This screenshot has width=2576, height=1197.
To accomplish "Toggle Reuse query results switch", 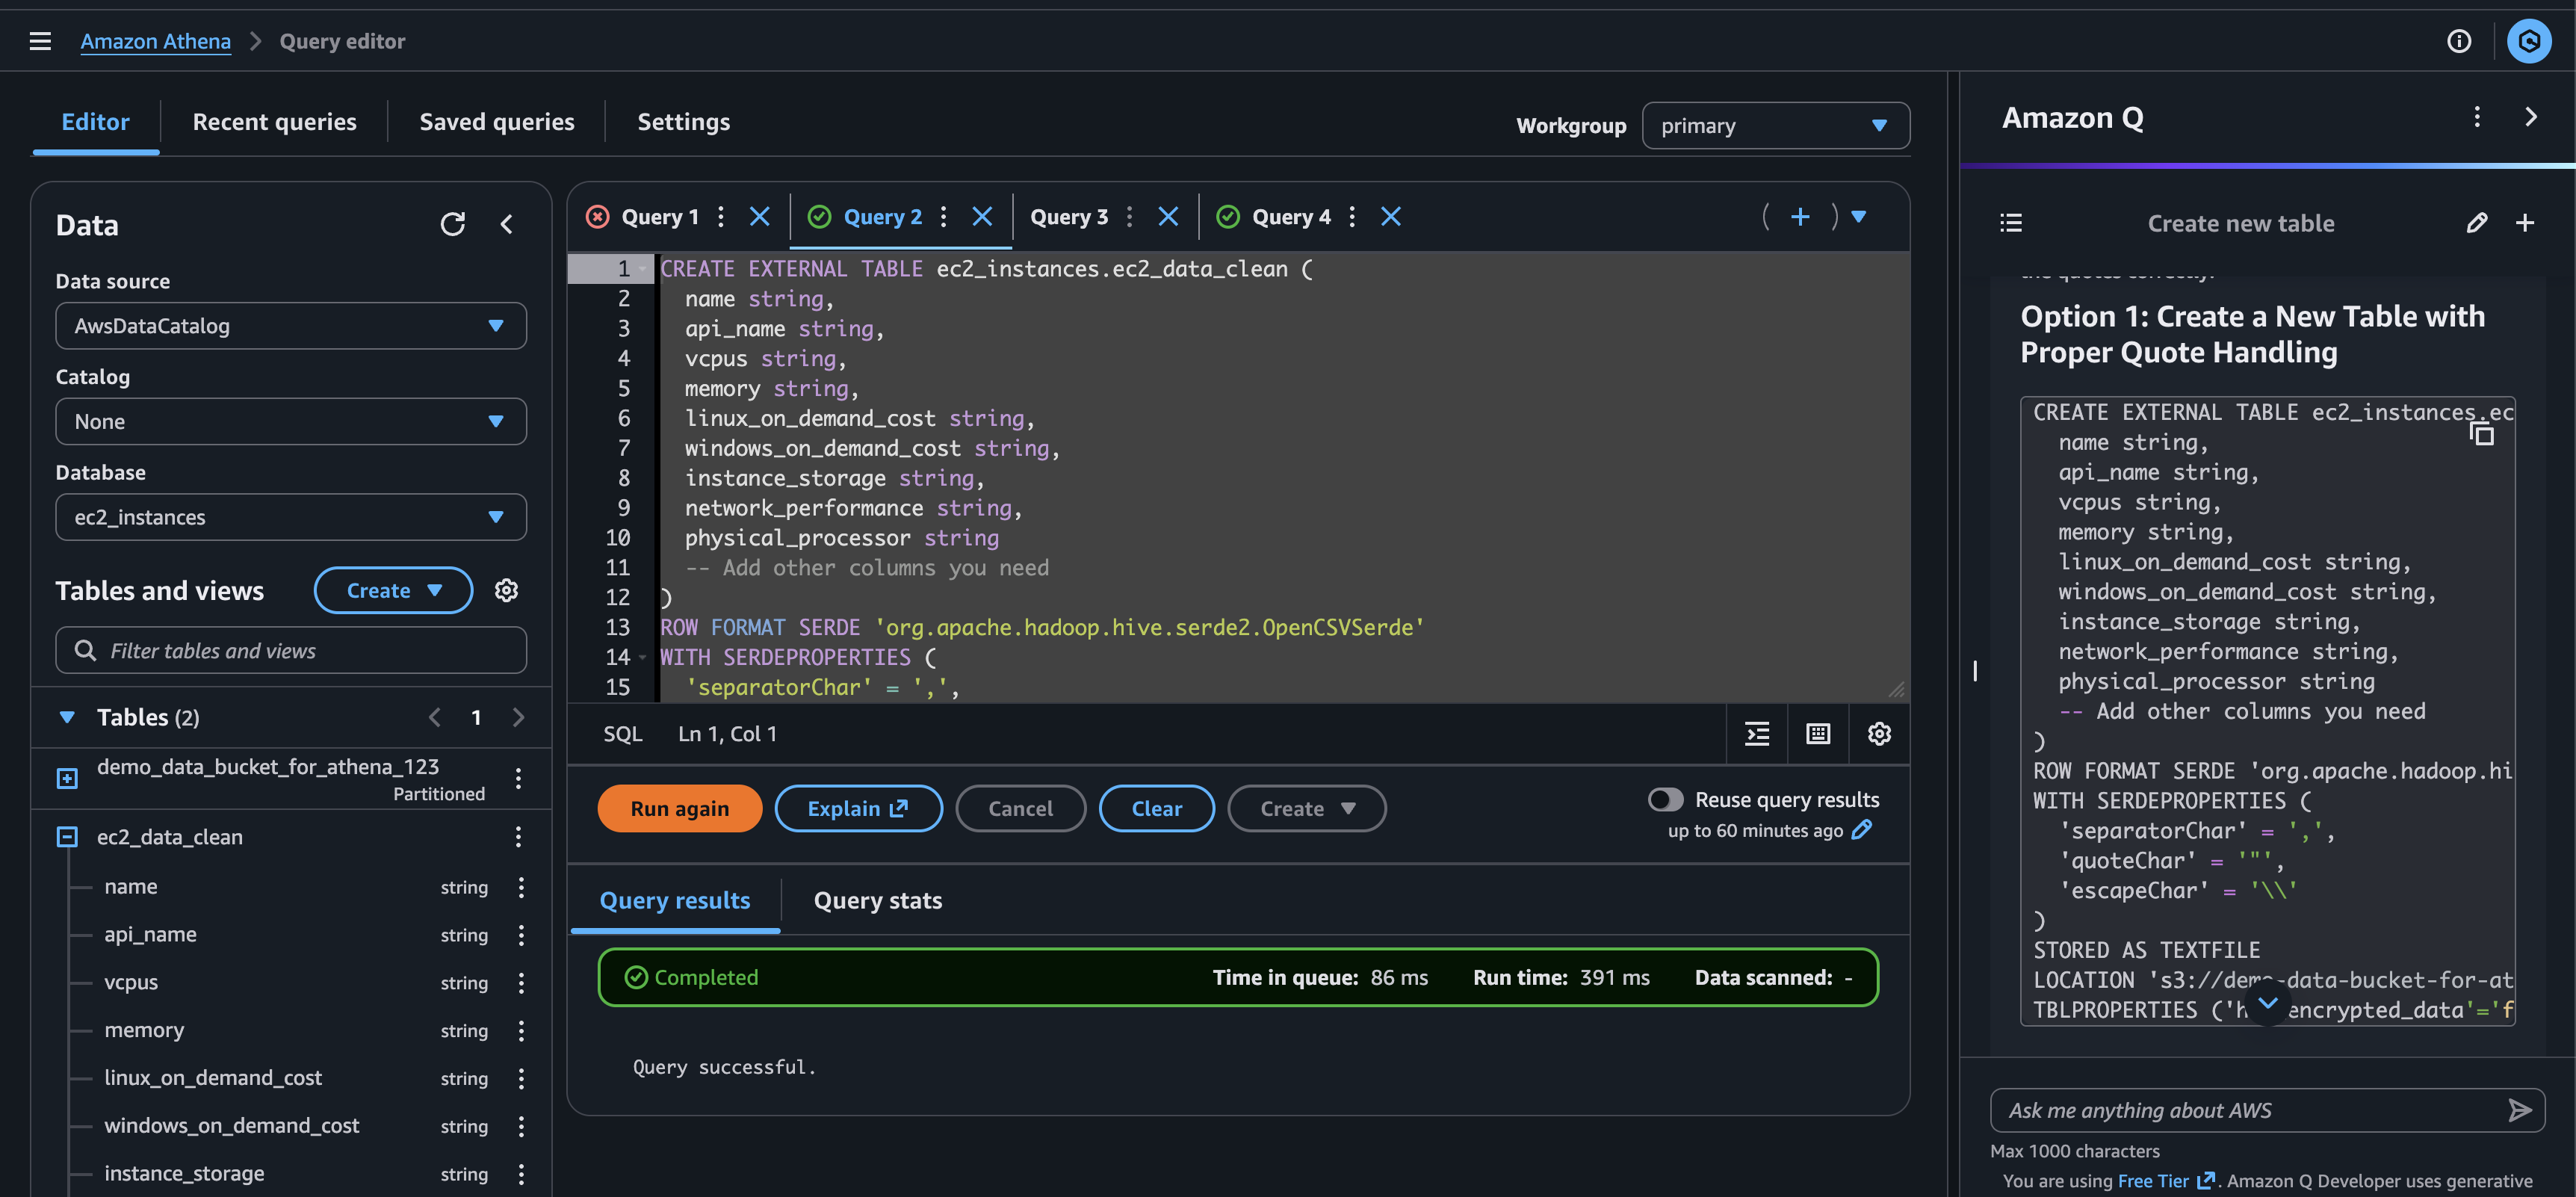I will pos(1665,799).
